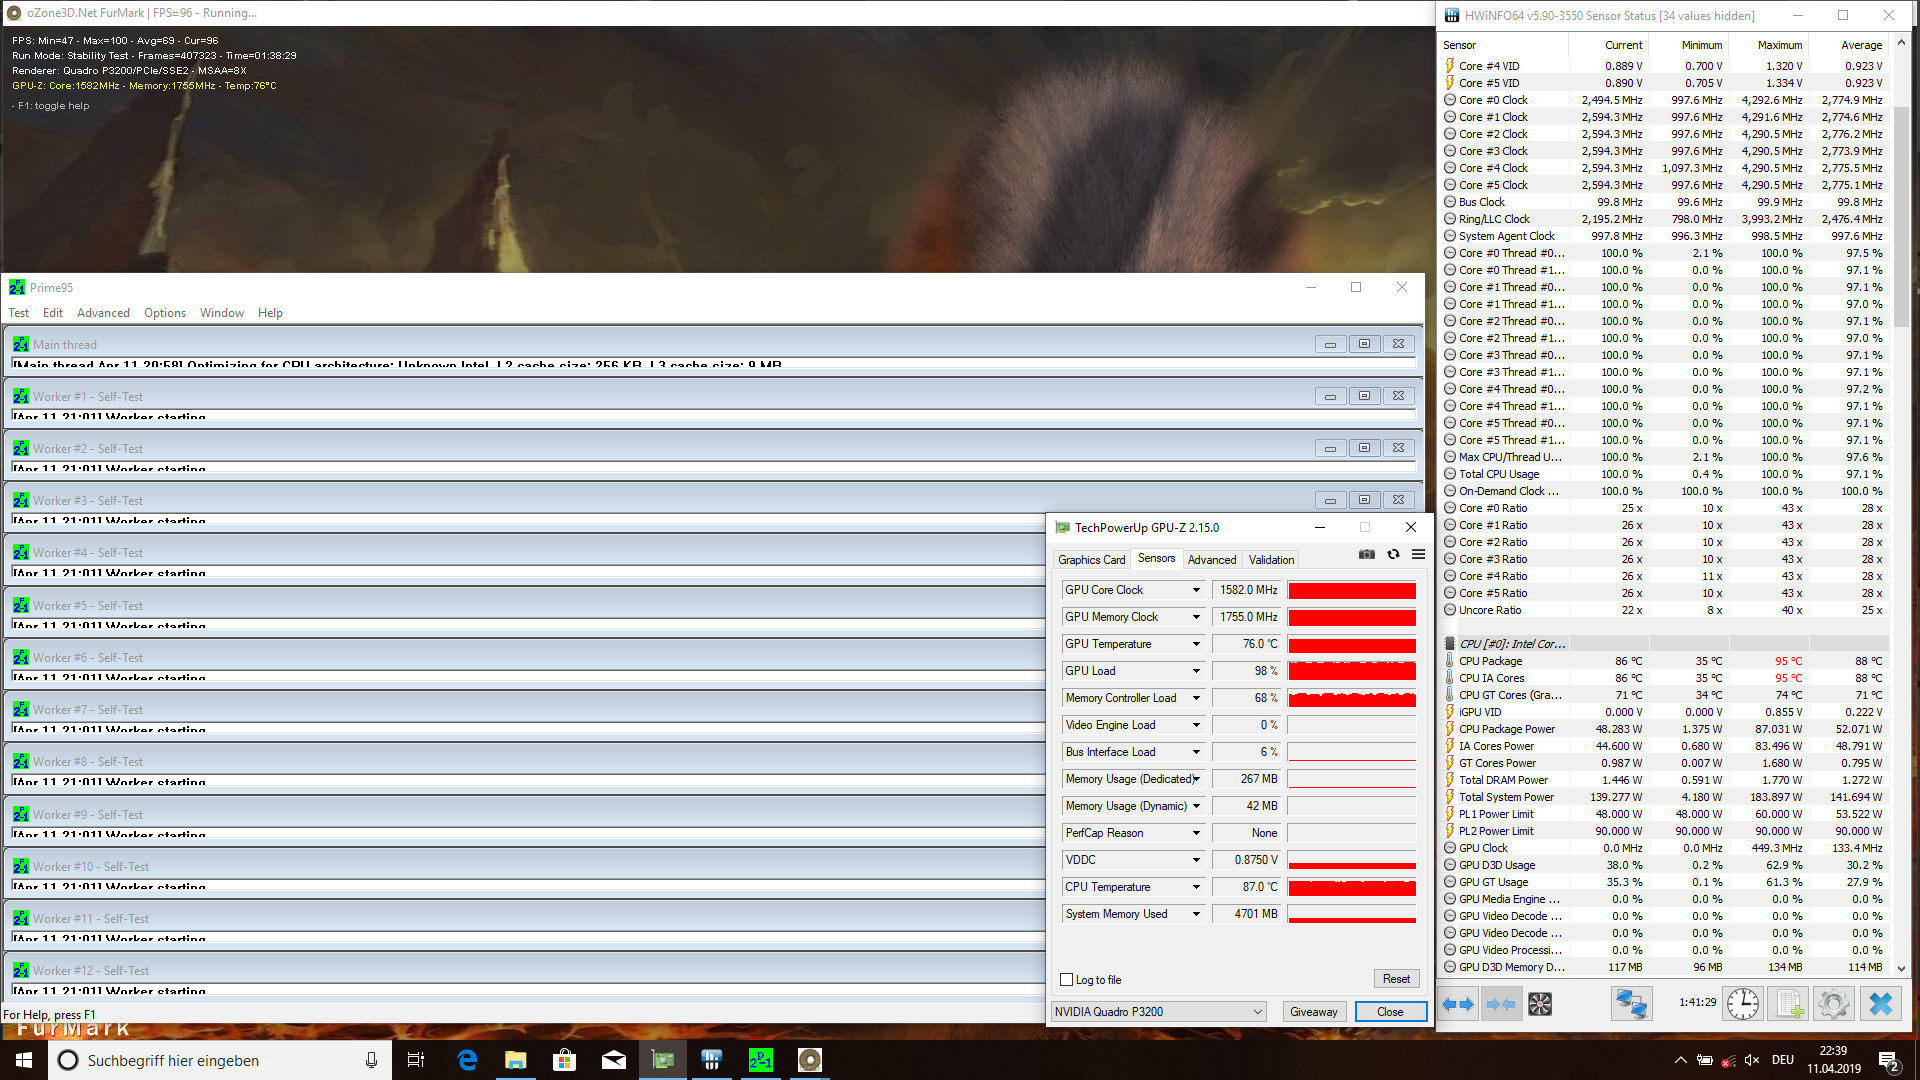Reset HWiNFO clock timer icon
The image size is (1920, 1080).
(1742, 1004)
